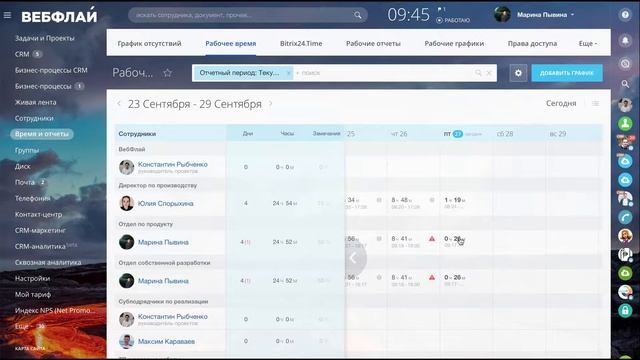Remove the Отчетный период filter chip
The image size is (640, 360).
point(288,73)
